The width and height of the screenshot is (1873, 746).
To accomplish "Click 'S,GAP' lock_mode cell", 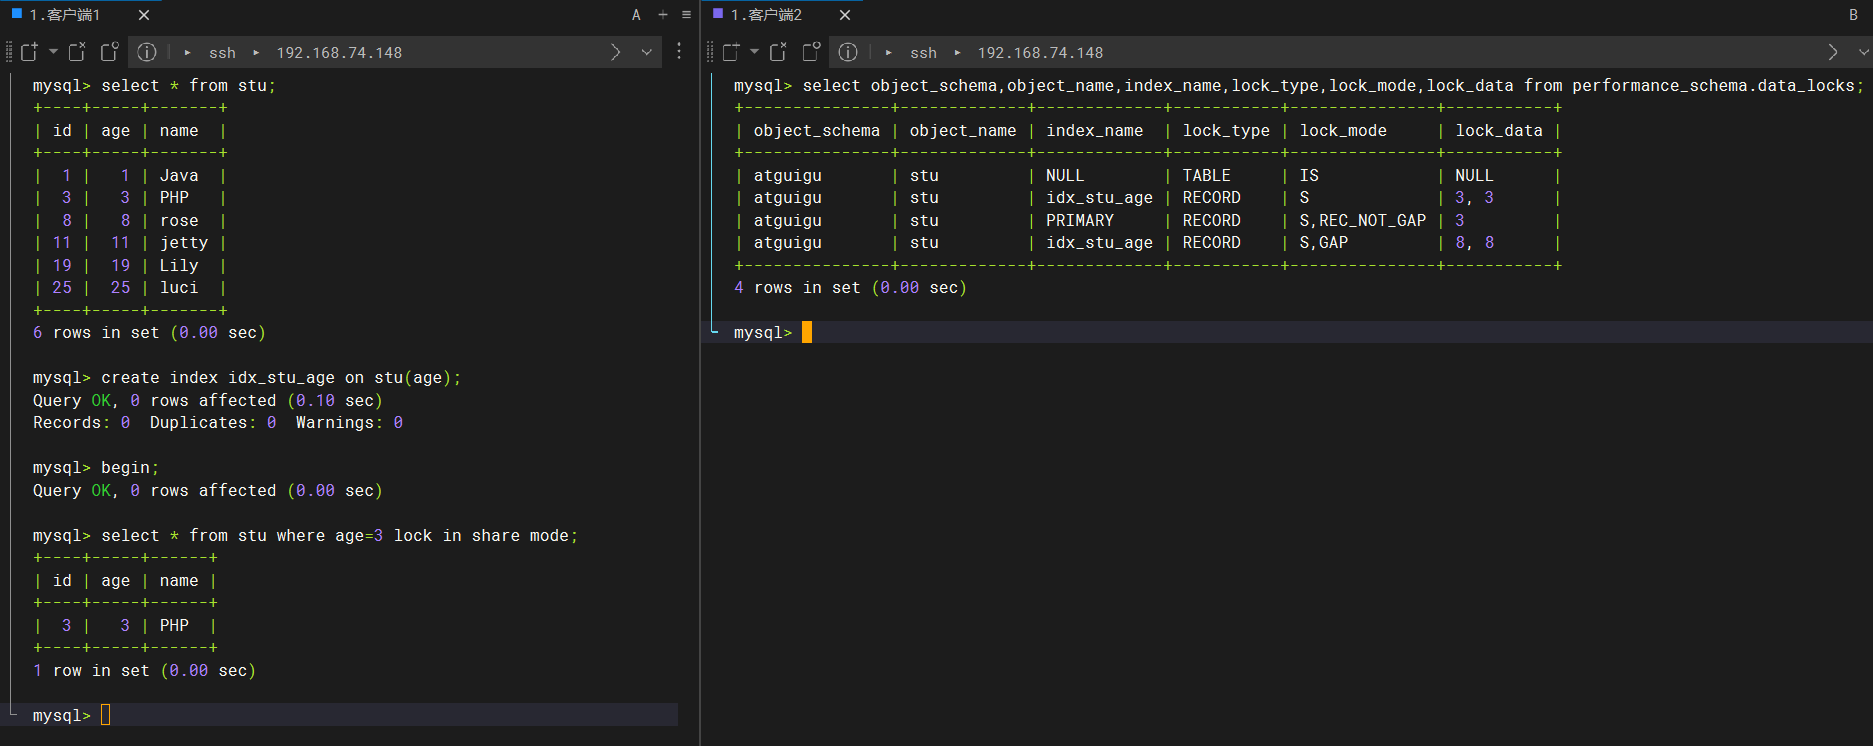I will pyautogui.click(x=1323, y=243).
